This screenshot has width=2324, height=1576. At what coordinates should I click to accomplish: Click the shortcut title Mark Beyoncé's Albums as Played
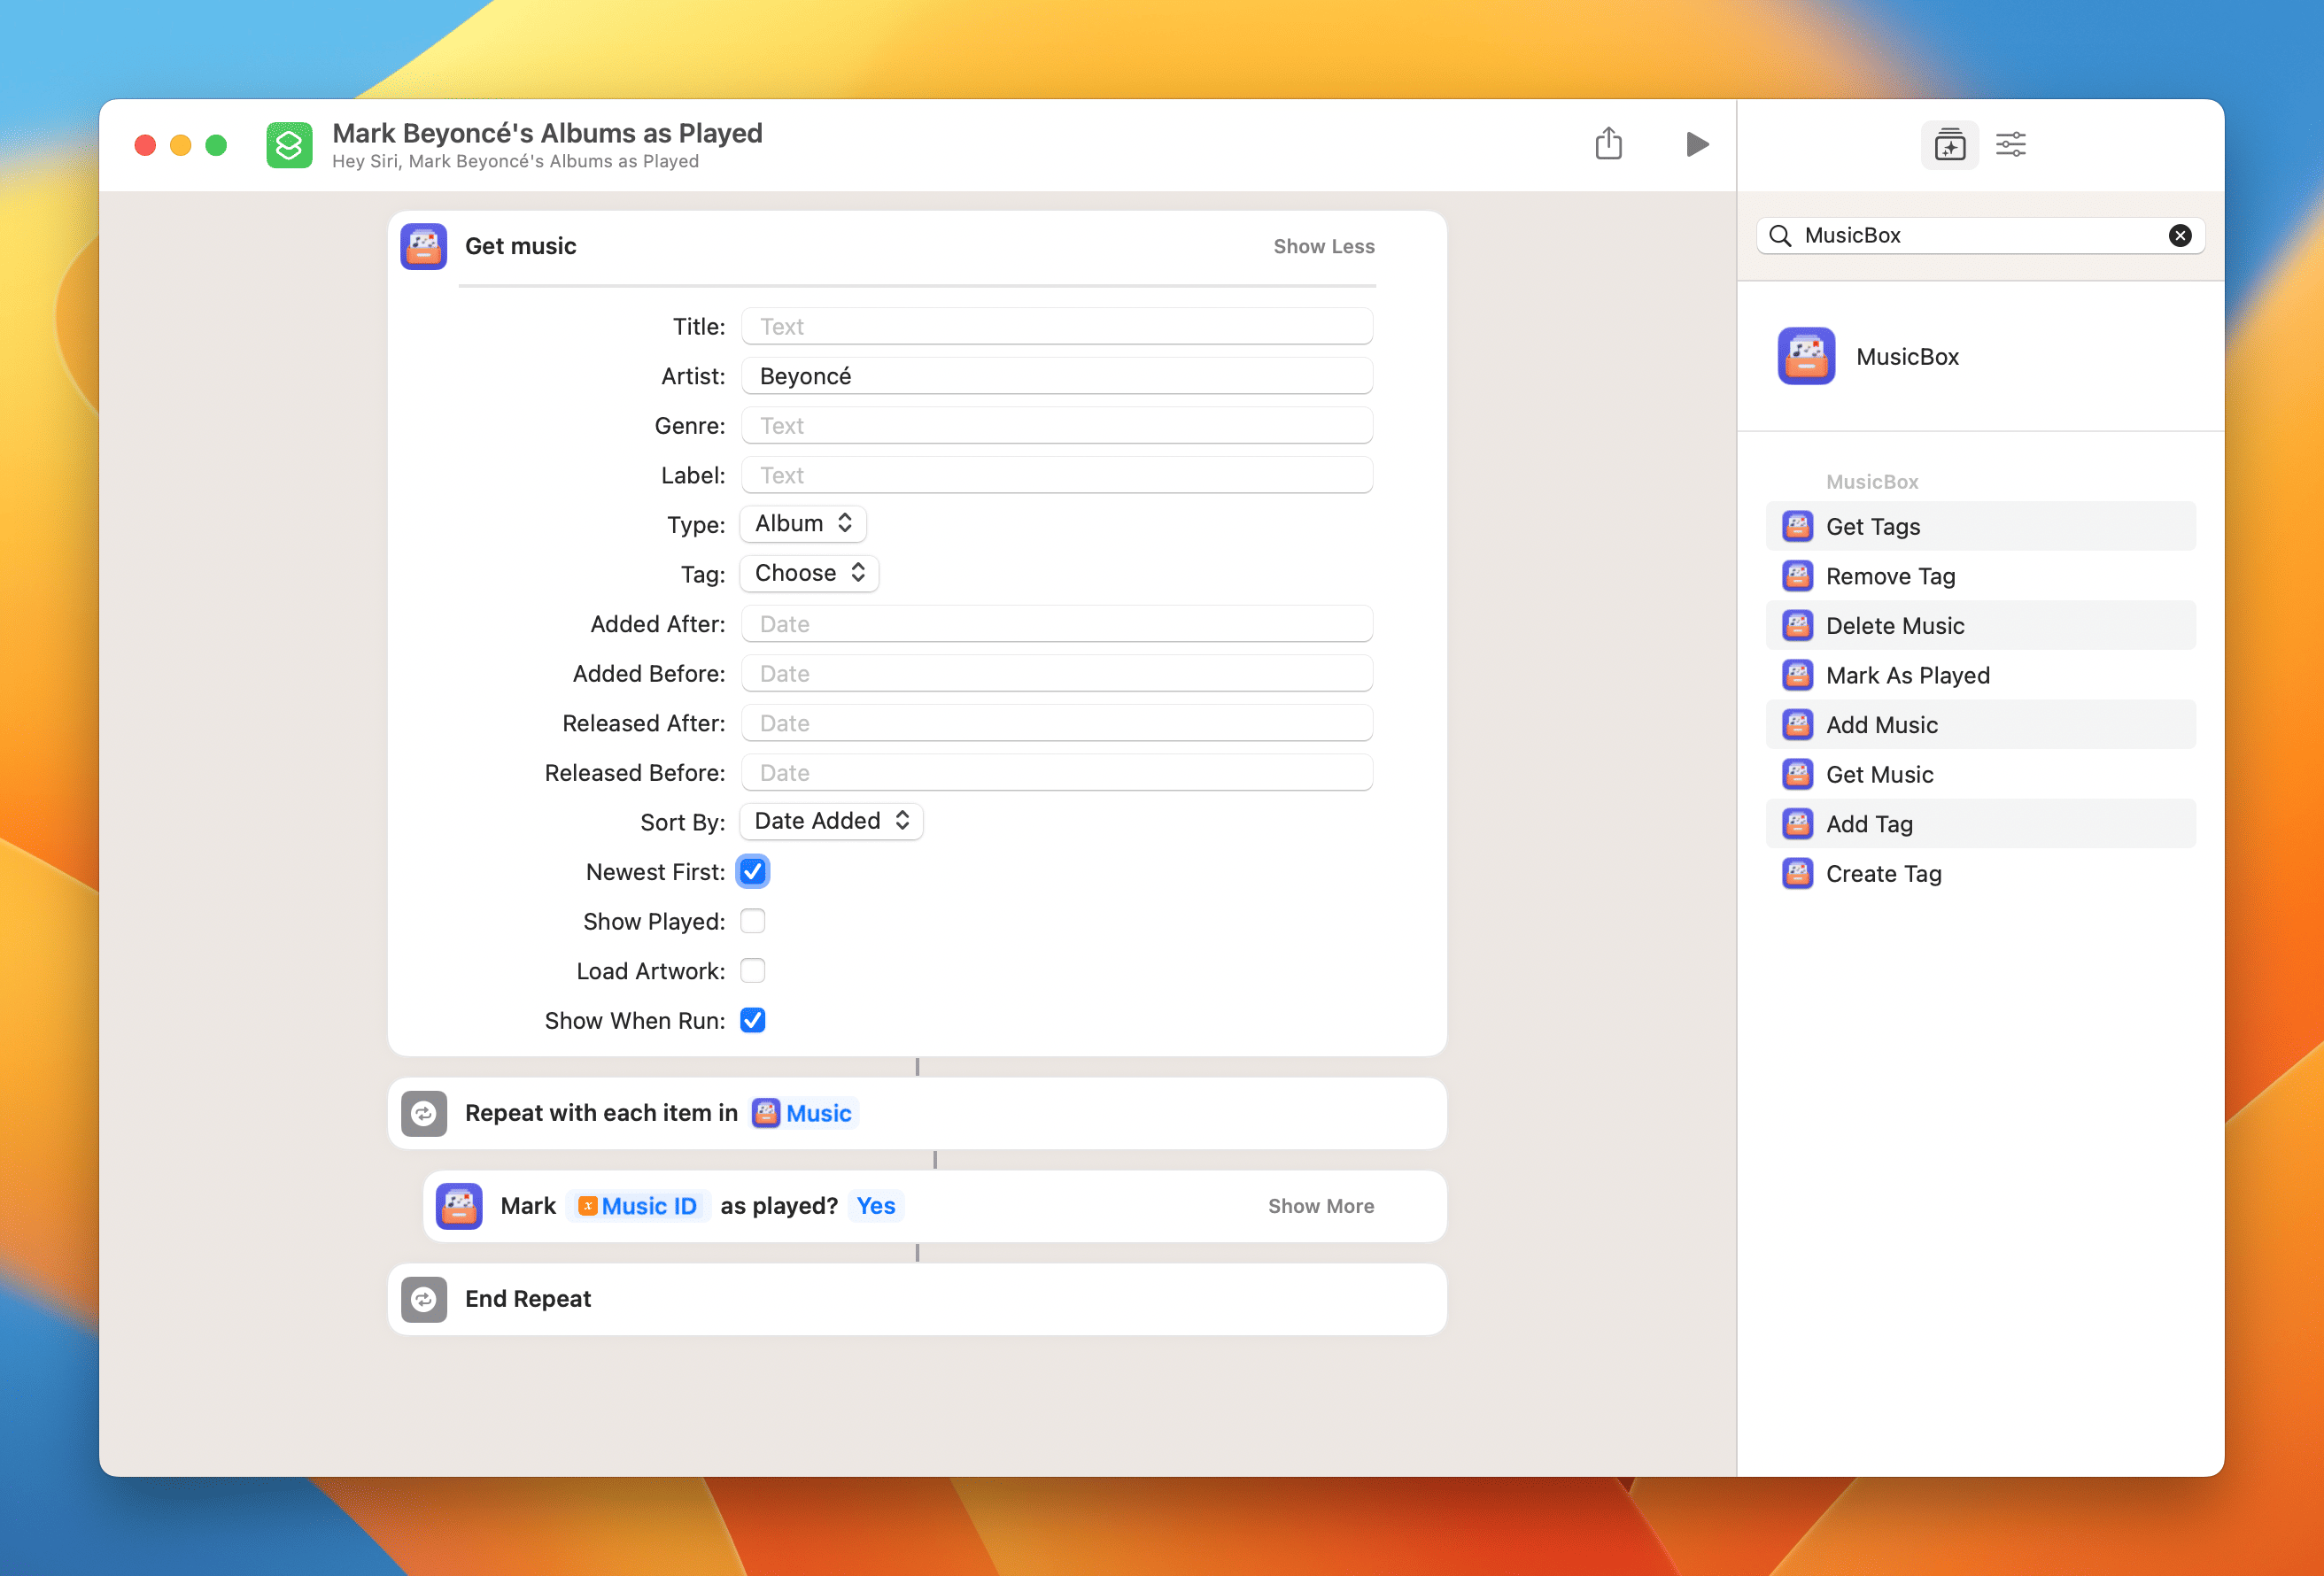coord(547,133)
